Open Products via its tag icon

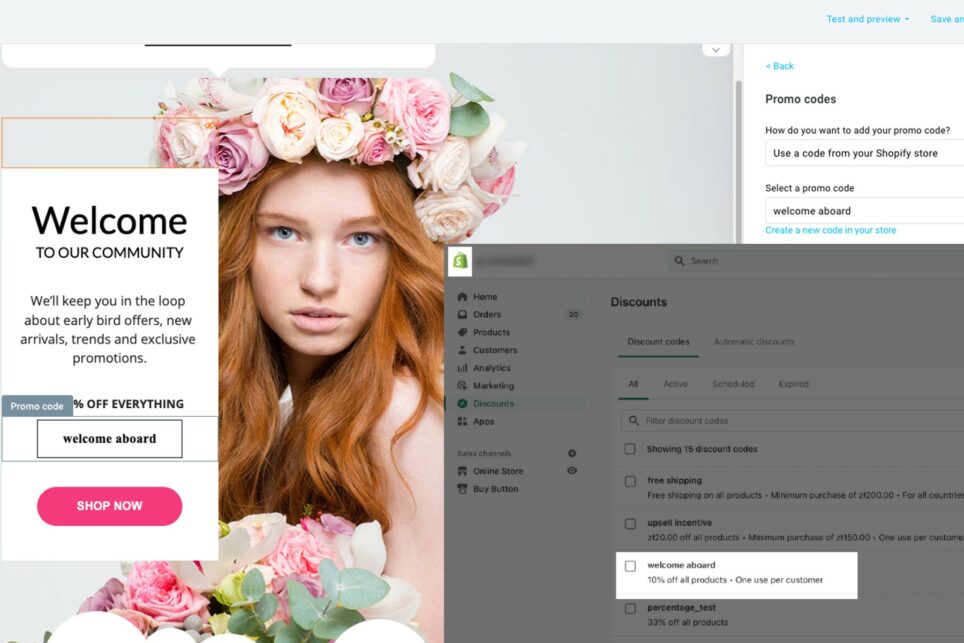463,332
